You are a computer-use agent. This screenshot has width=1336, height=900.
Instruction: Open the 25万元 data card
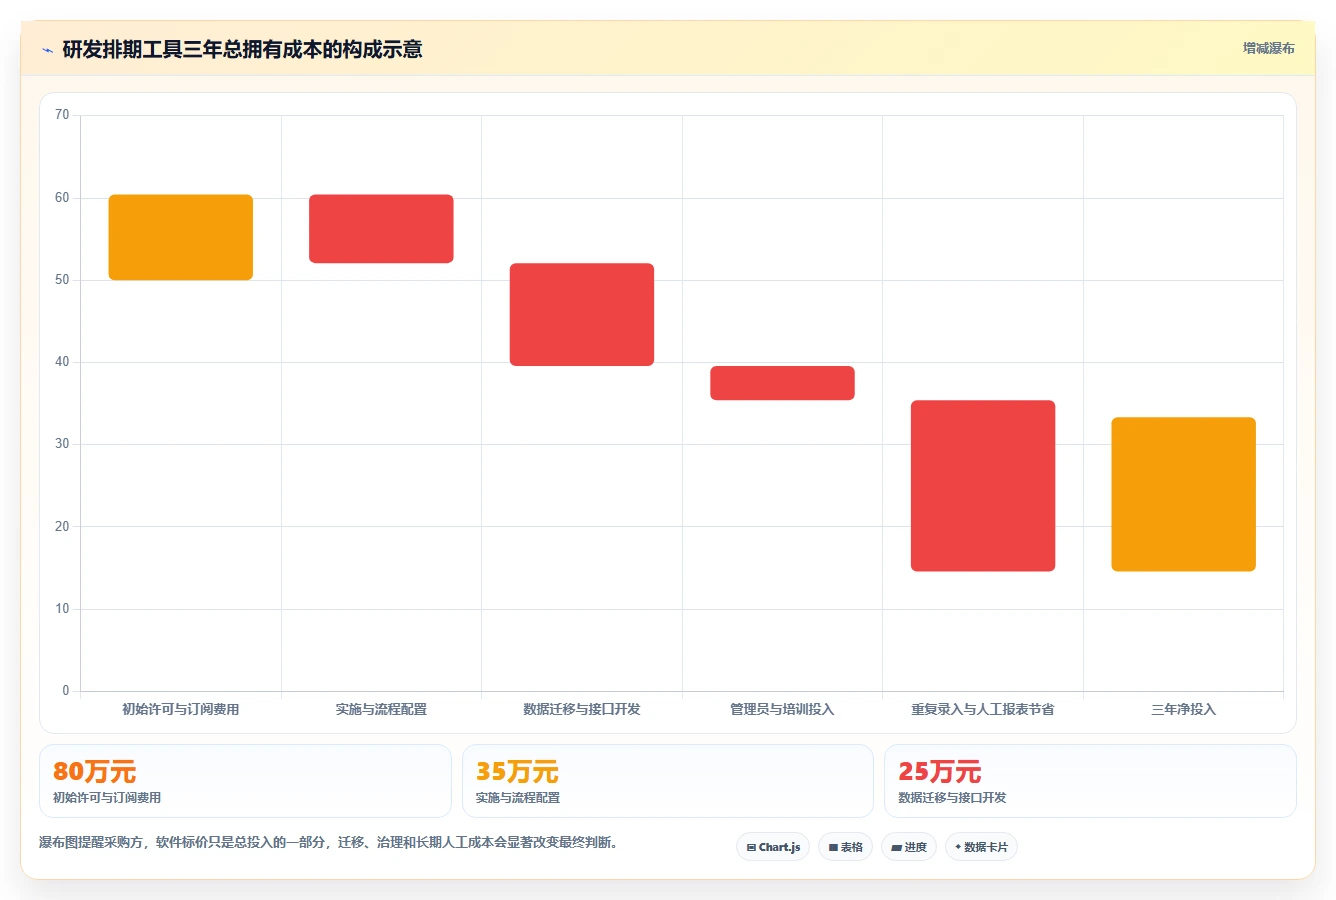1090,781
